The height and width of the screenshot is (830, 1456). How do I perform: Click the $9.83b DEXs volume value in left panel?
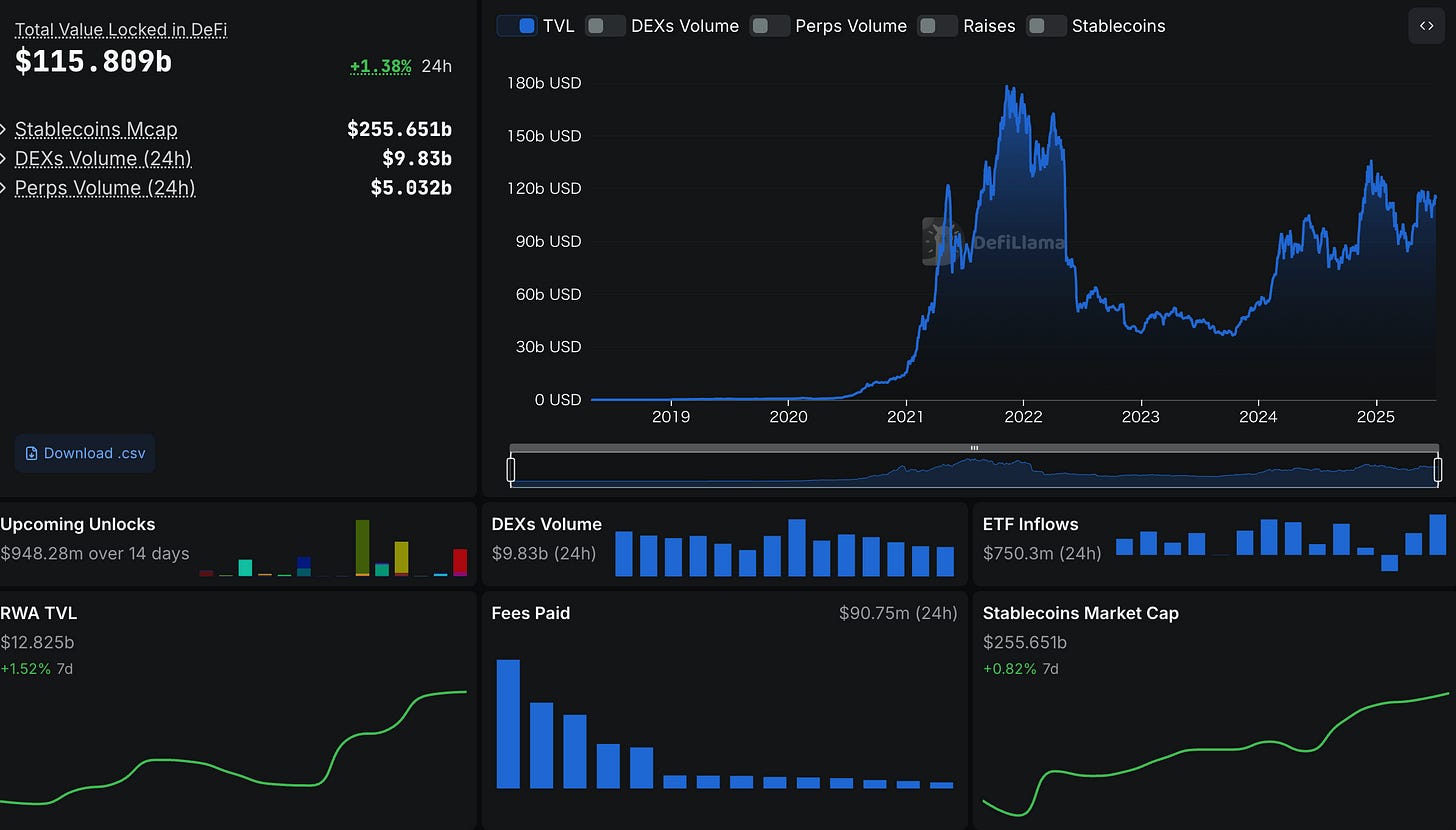tap(417, 158)
